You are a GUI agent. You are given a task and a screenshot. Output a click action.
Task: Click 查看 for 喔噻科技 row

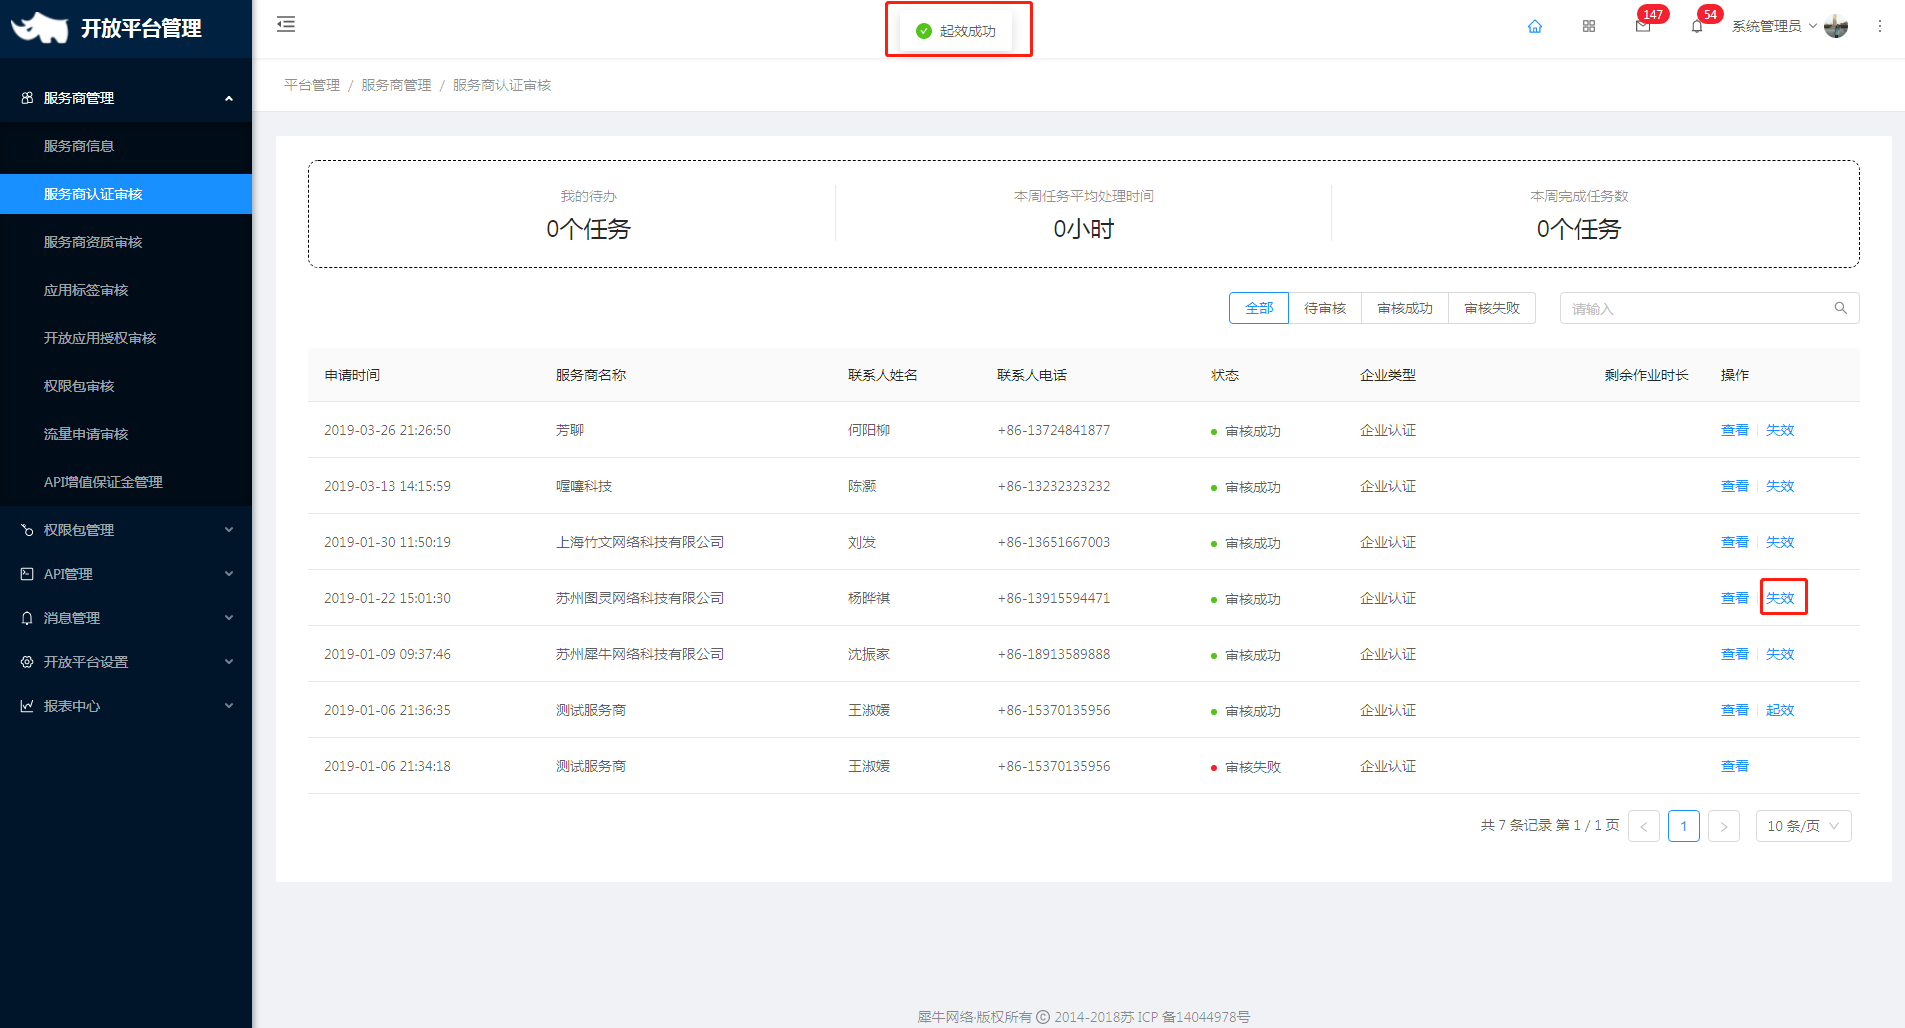tap(1735, 486)
